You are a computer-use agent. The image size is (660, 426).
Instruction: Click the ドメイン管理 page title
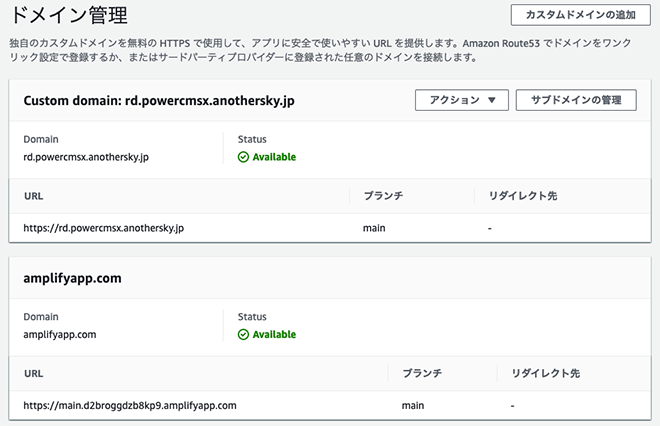(69, 16)
